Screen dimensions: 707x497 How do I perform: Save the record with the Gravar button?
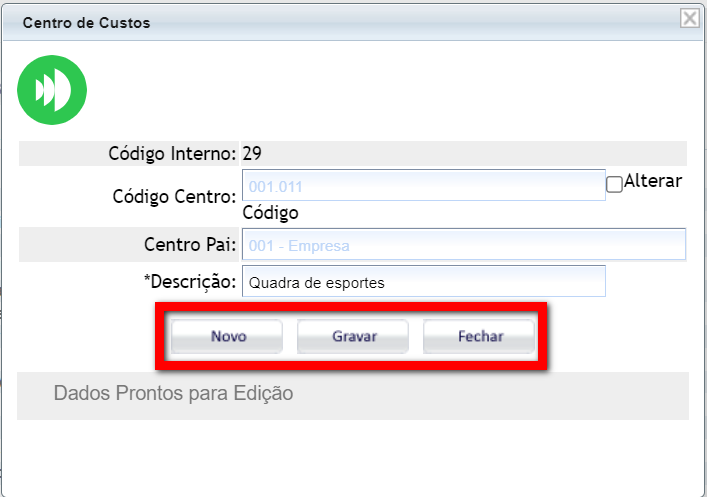[x=354, y=337]
